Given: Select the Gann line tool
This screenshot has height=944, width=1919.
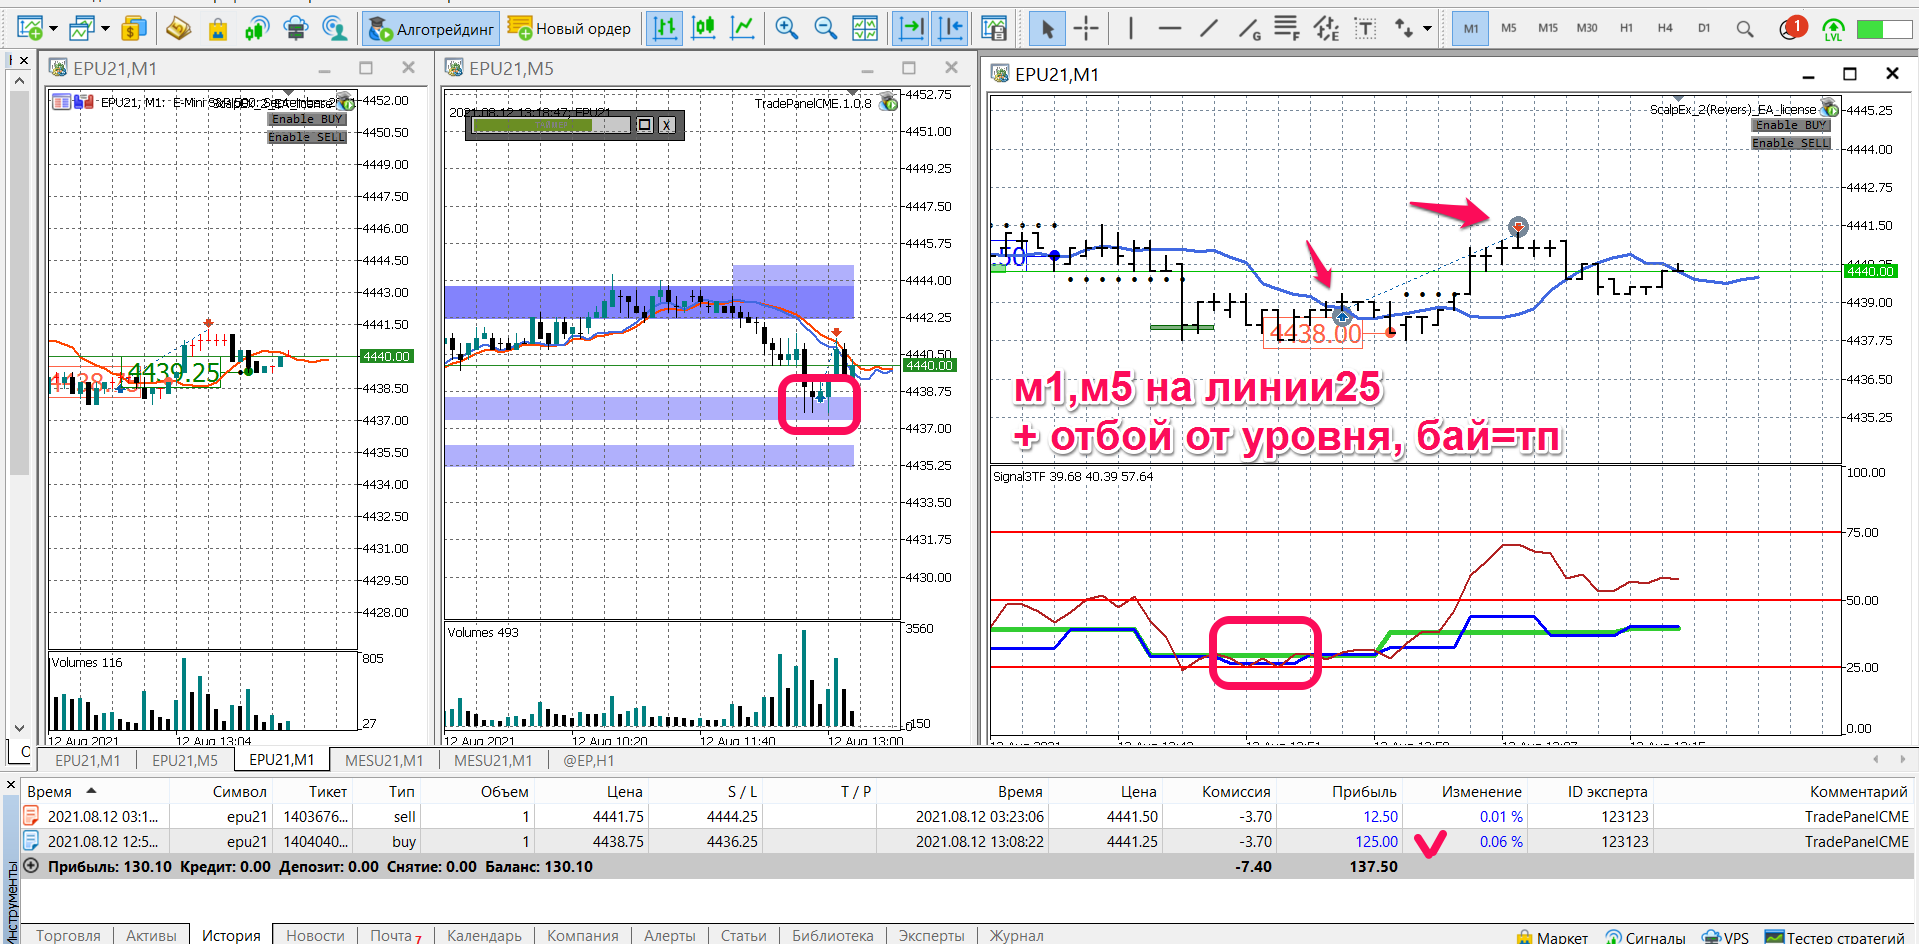Looking at the screenshot, I should coord(1249,29).
